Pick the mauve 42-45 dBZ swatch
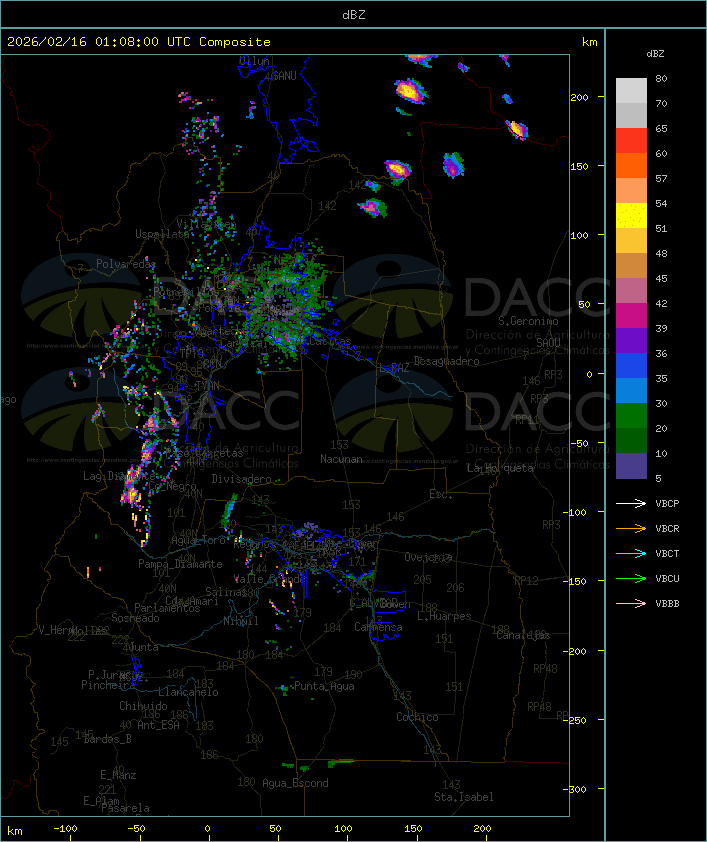 (x=631, y=291)
